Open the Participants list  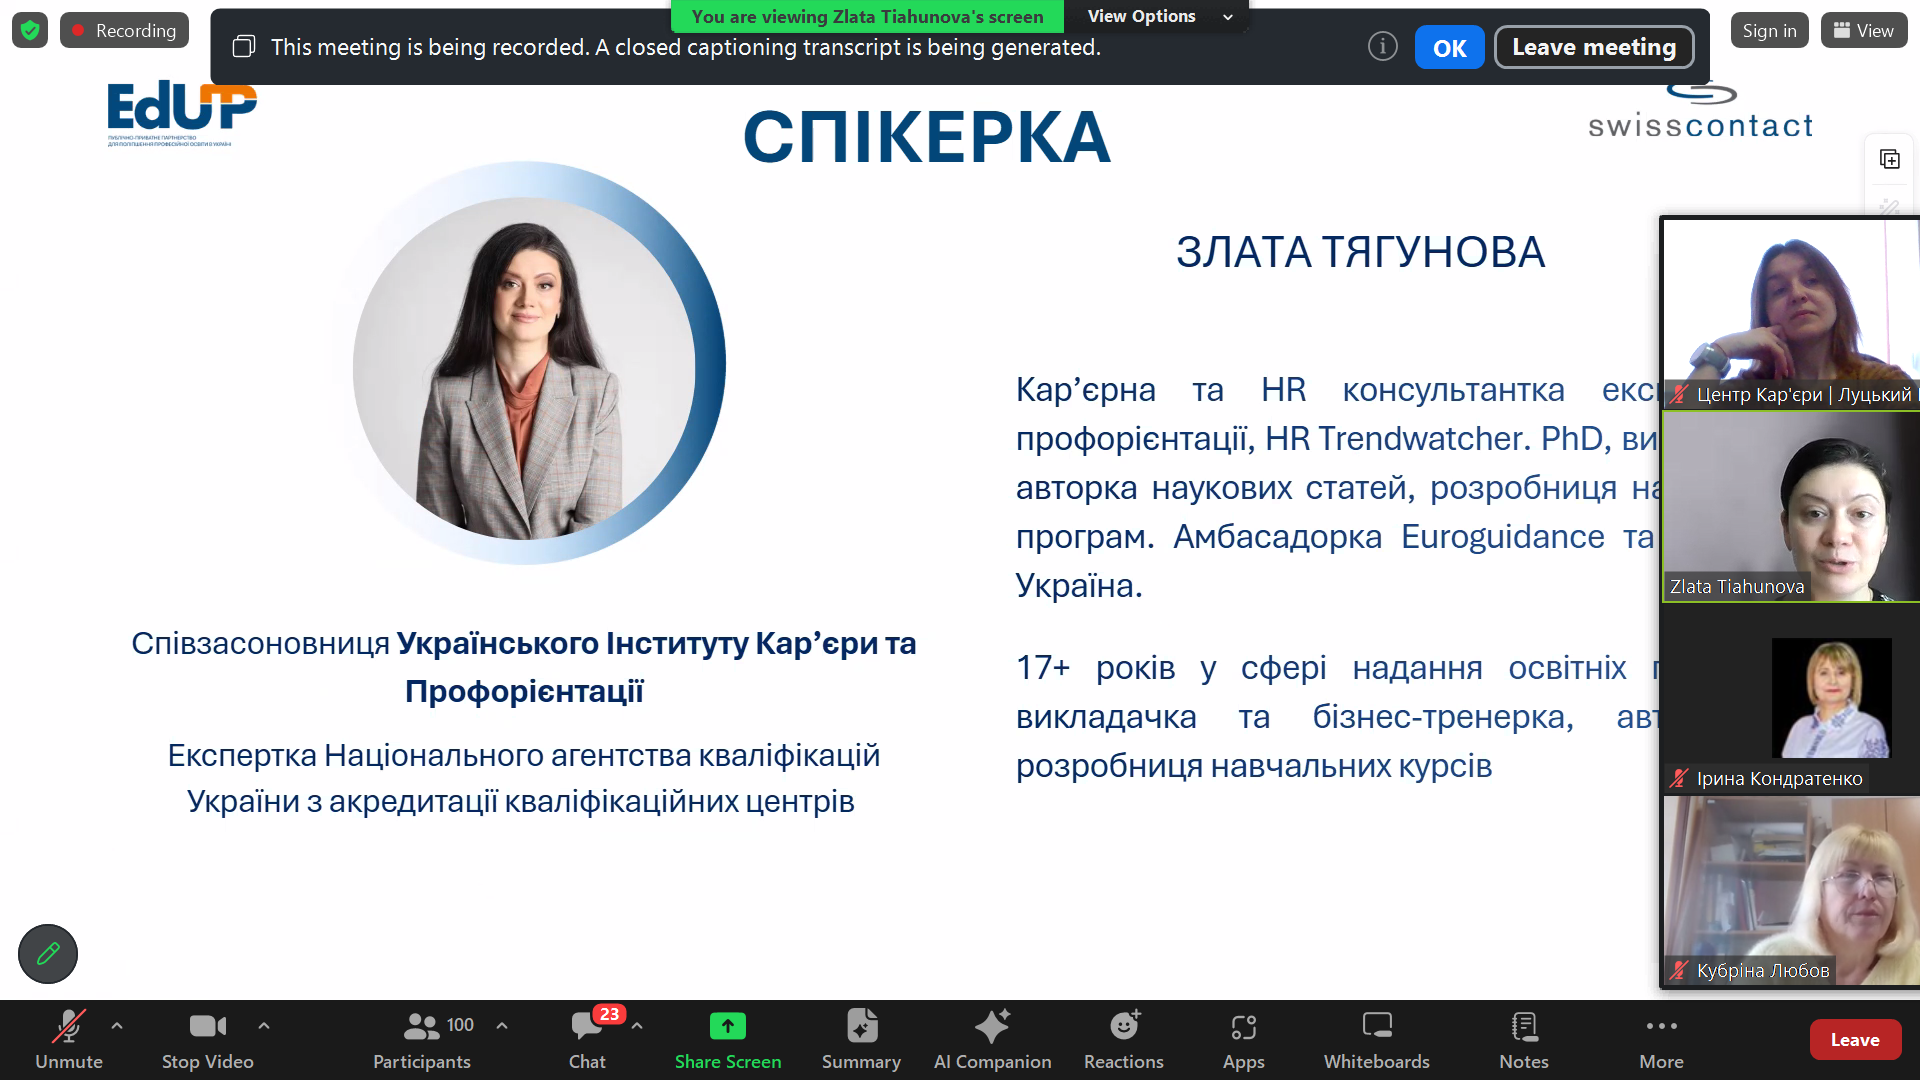pyautogui.click(x=422, y=1039)
